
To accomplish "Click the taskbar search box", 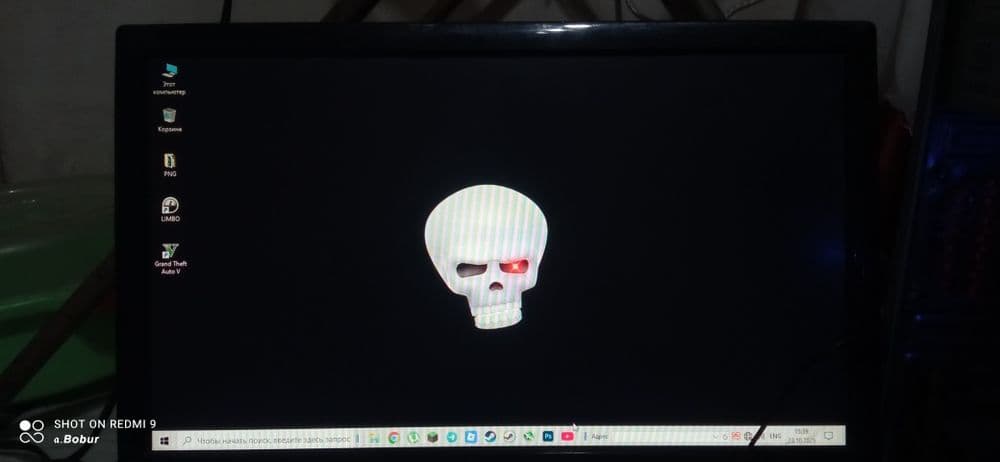I will (267, 440).
